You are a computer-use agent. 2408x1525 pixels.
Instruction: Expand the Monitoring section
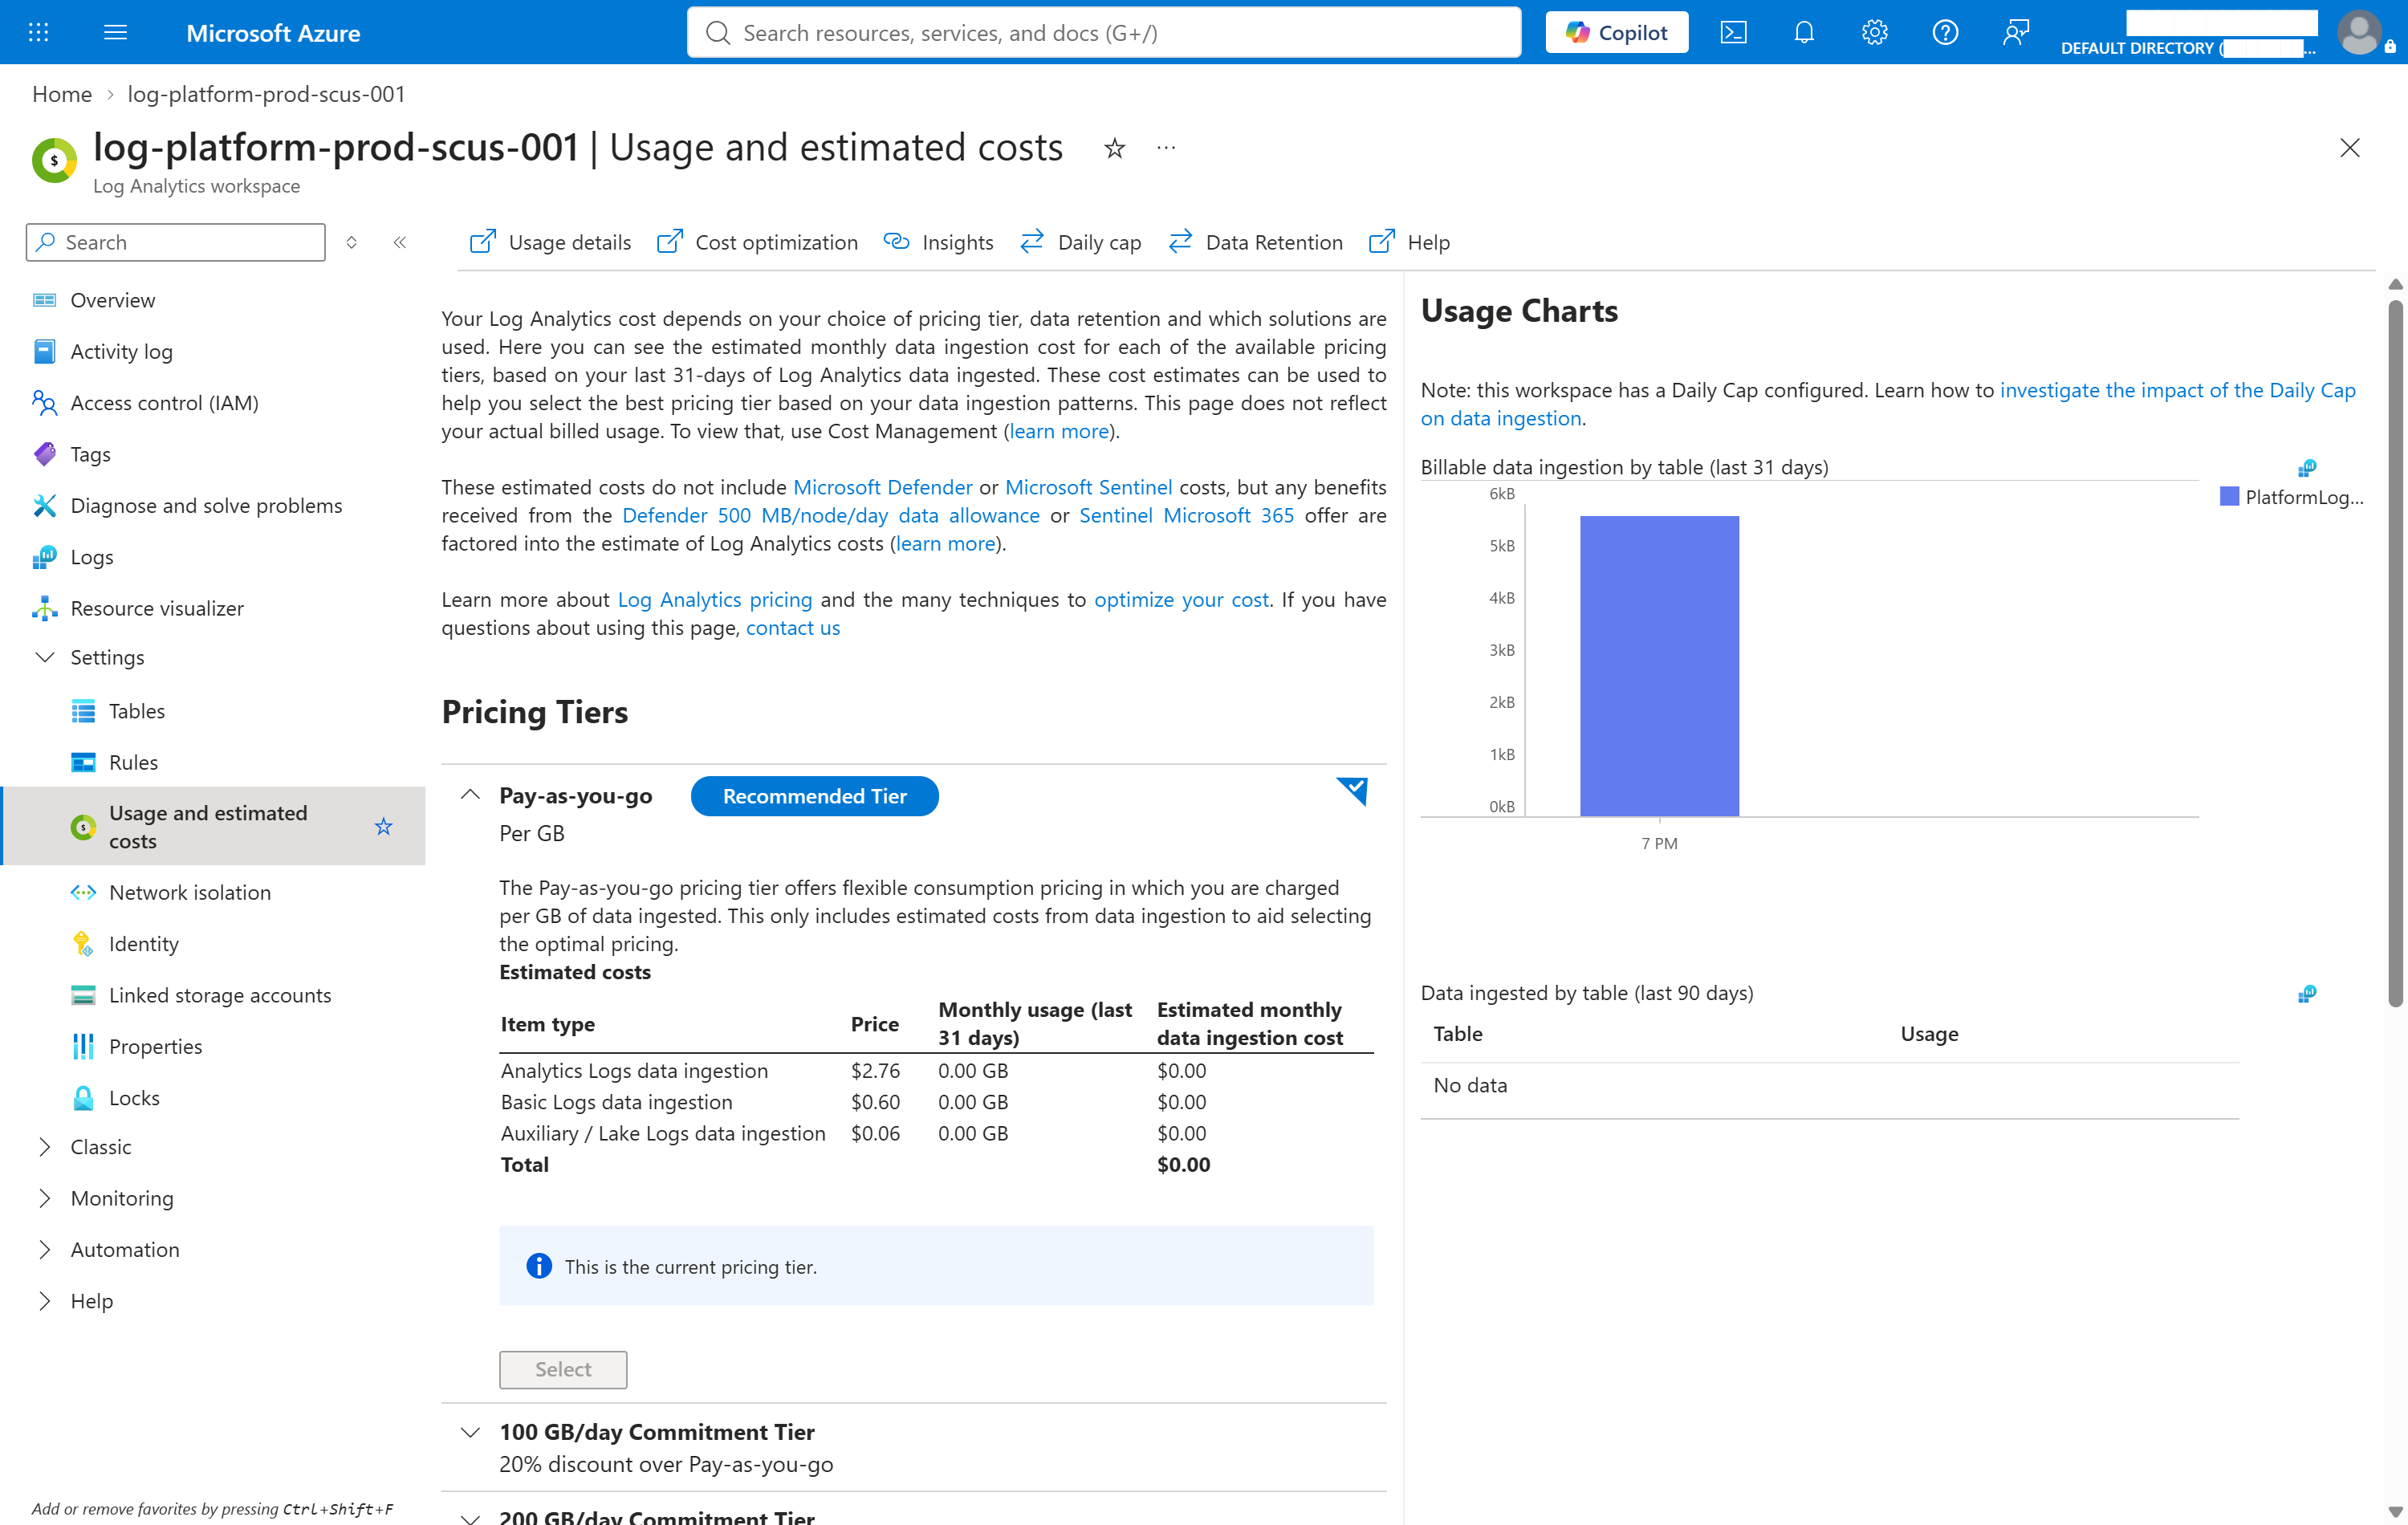(x=45, y=1198)
